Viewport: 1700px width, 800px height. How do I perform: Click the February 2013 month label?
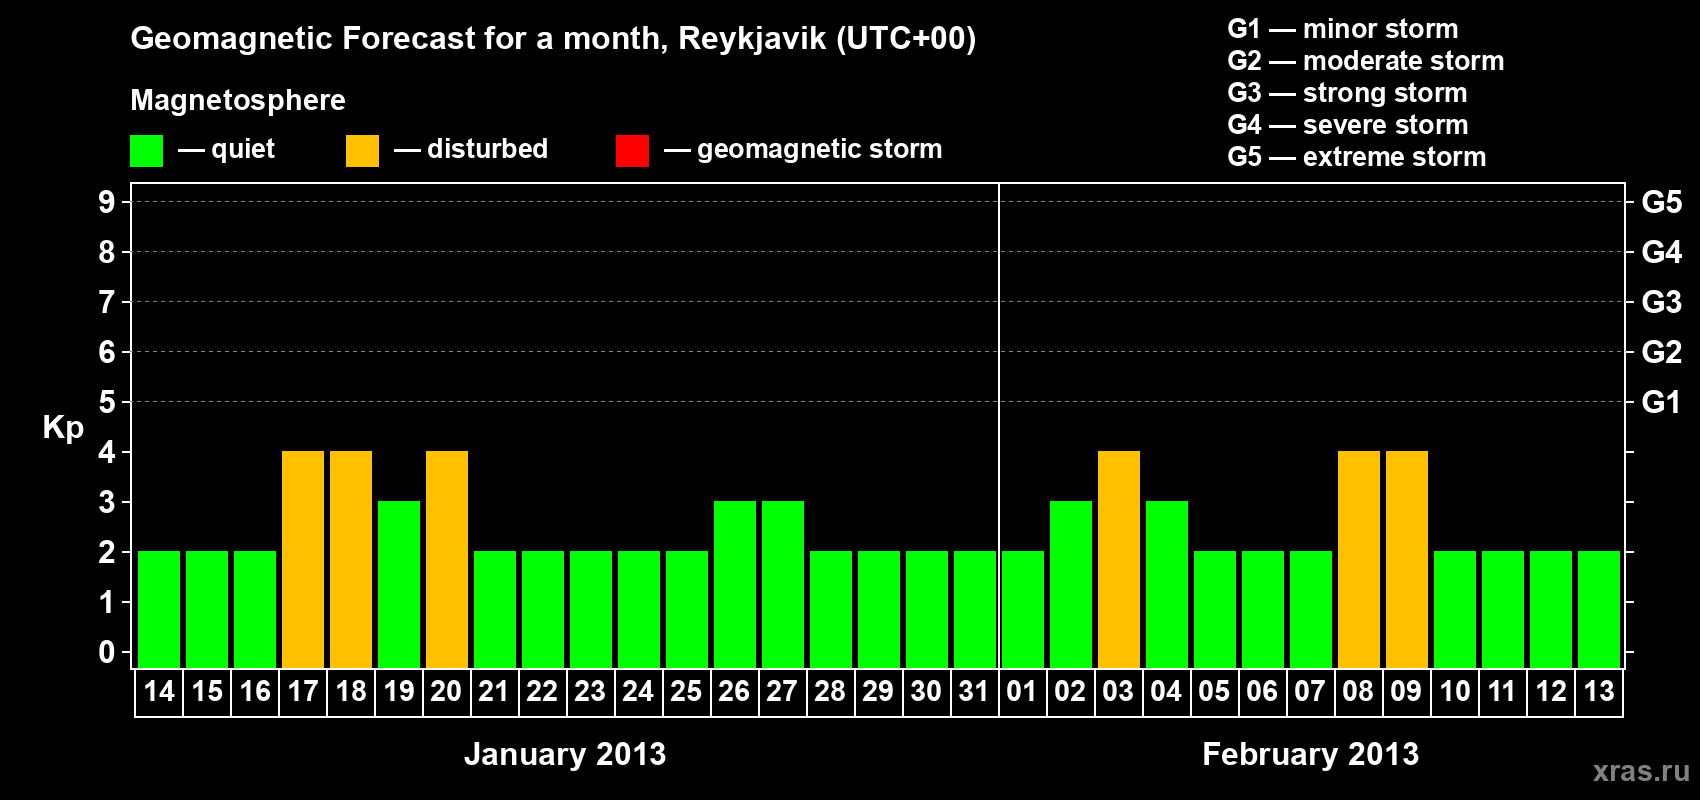(x=1311, y=754)
